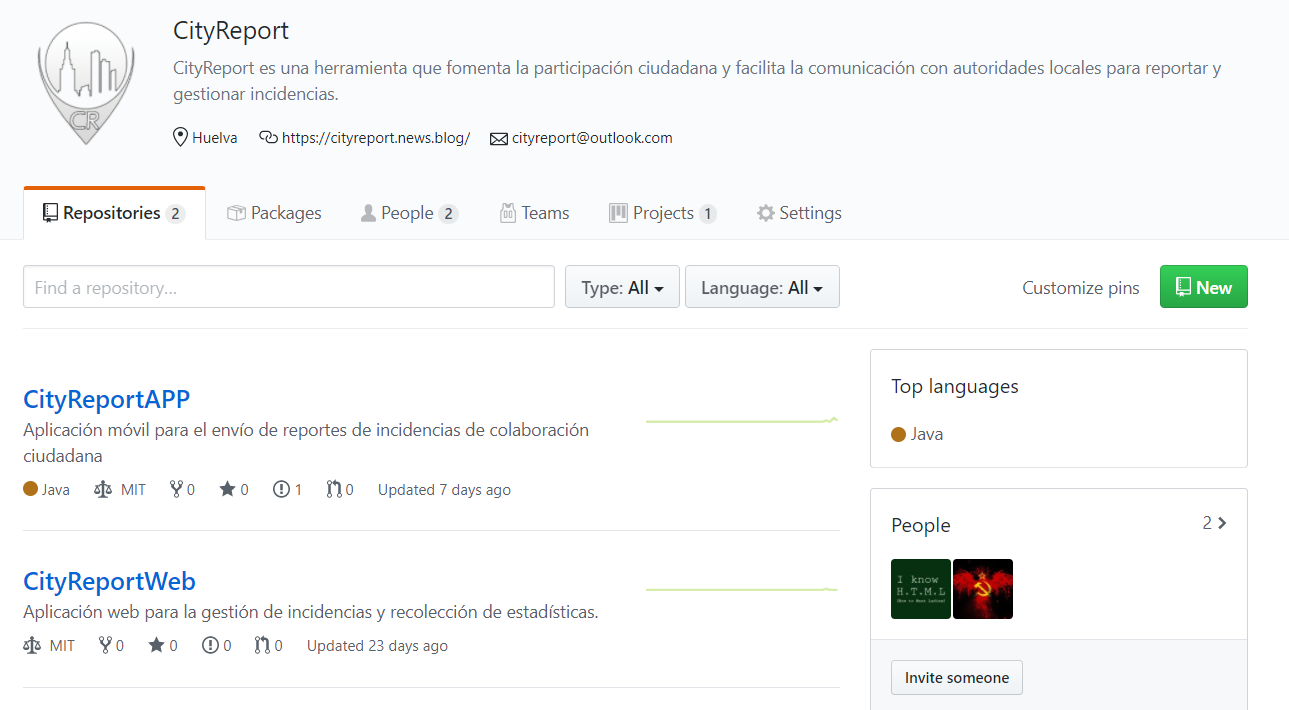The width and height of the screenshot is (1289, 710).
Task: Click the CityReport organization title
Action: 231,31
